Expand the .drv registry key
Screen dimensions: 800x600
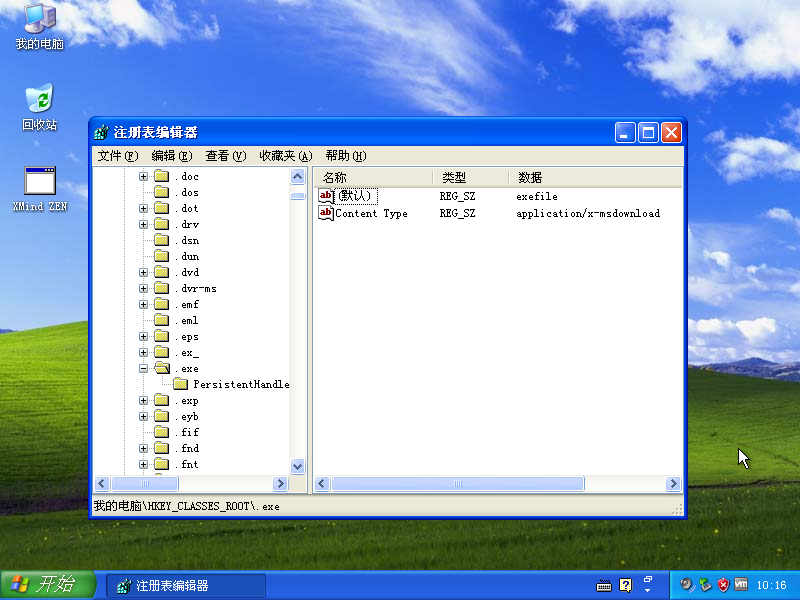point(143,224)
